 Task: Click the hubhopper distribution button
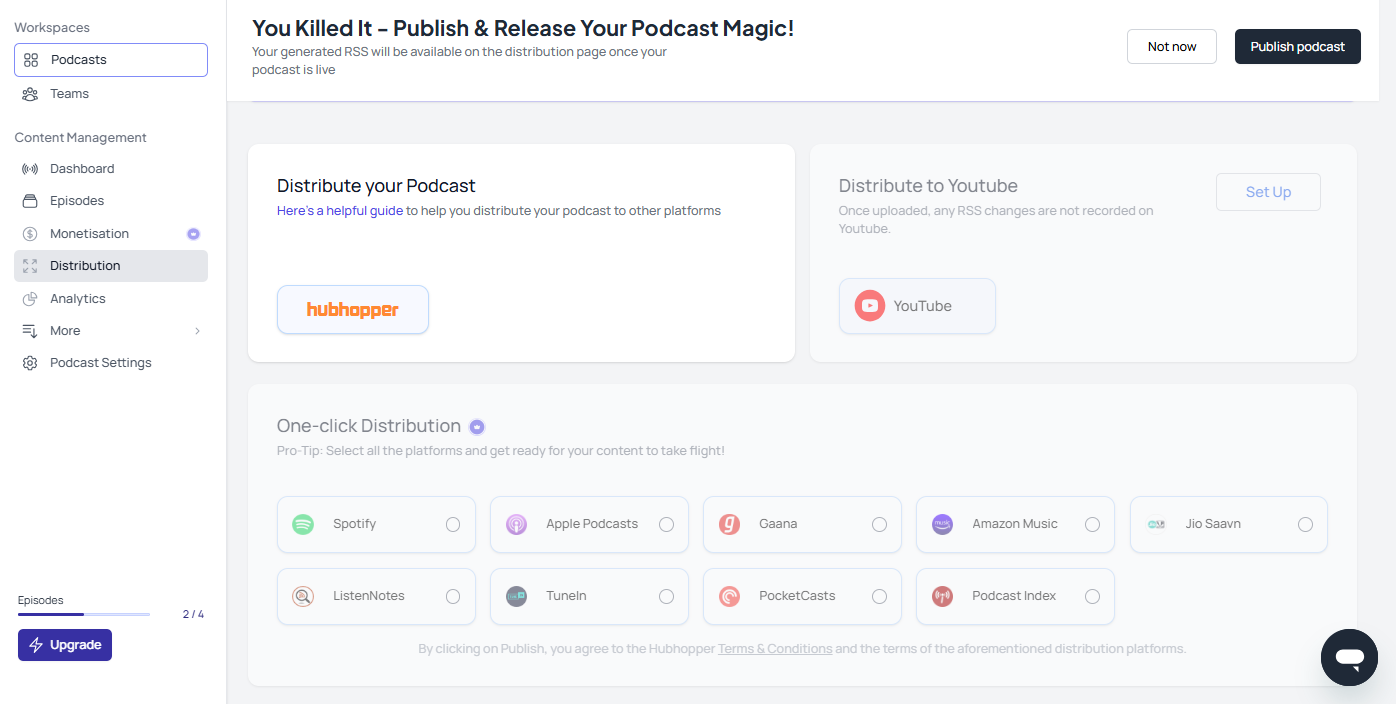point(353,310)
